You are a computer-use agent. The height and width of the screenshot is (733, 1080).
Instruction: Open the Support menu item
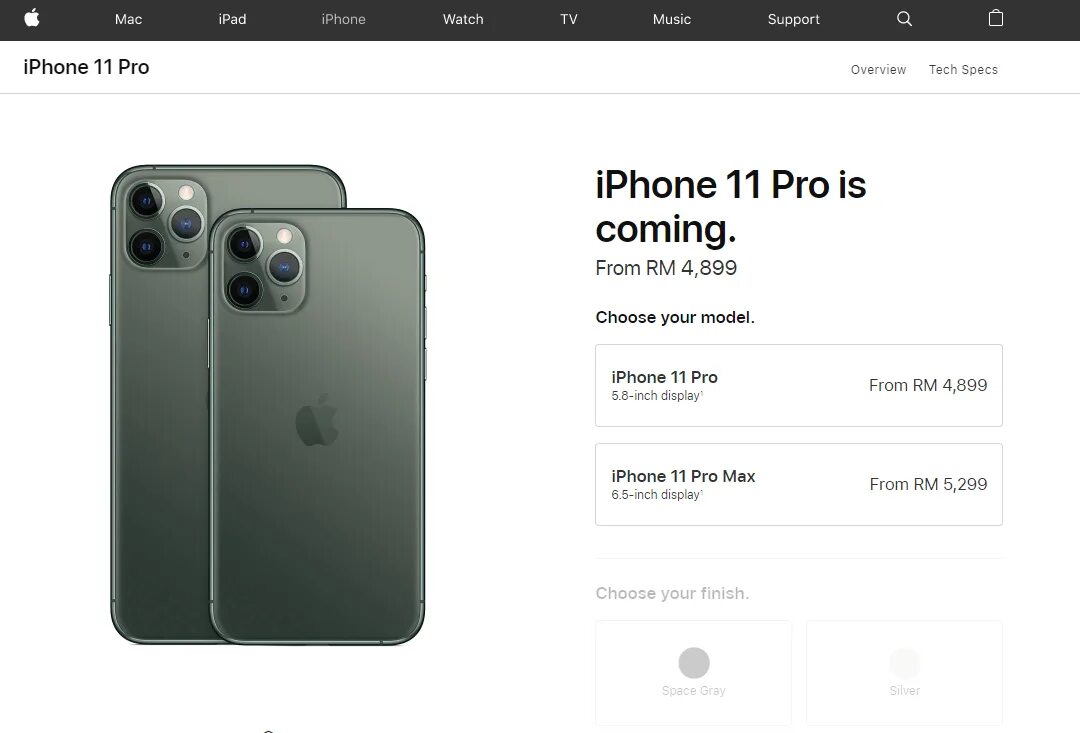point(793,19)
